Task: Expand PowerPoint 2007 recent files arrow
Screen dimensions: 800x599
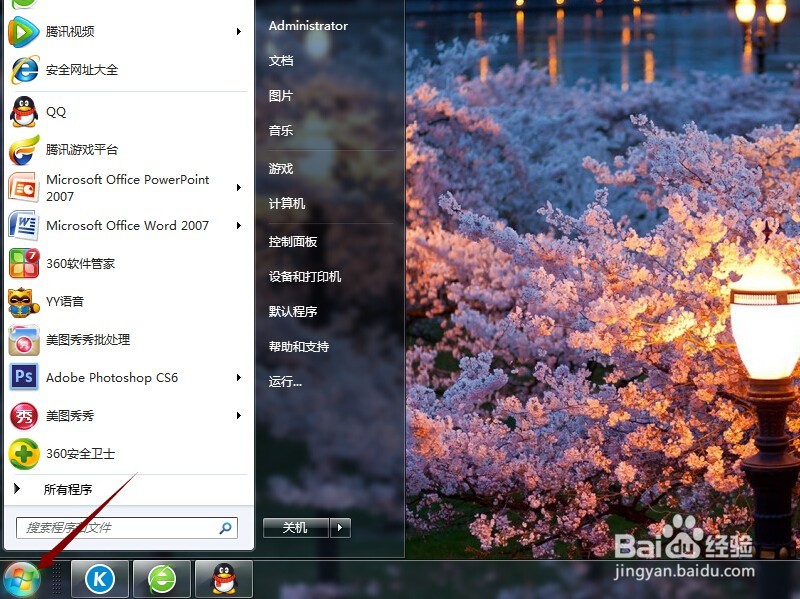Action: point(239,188)
